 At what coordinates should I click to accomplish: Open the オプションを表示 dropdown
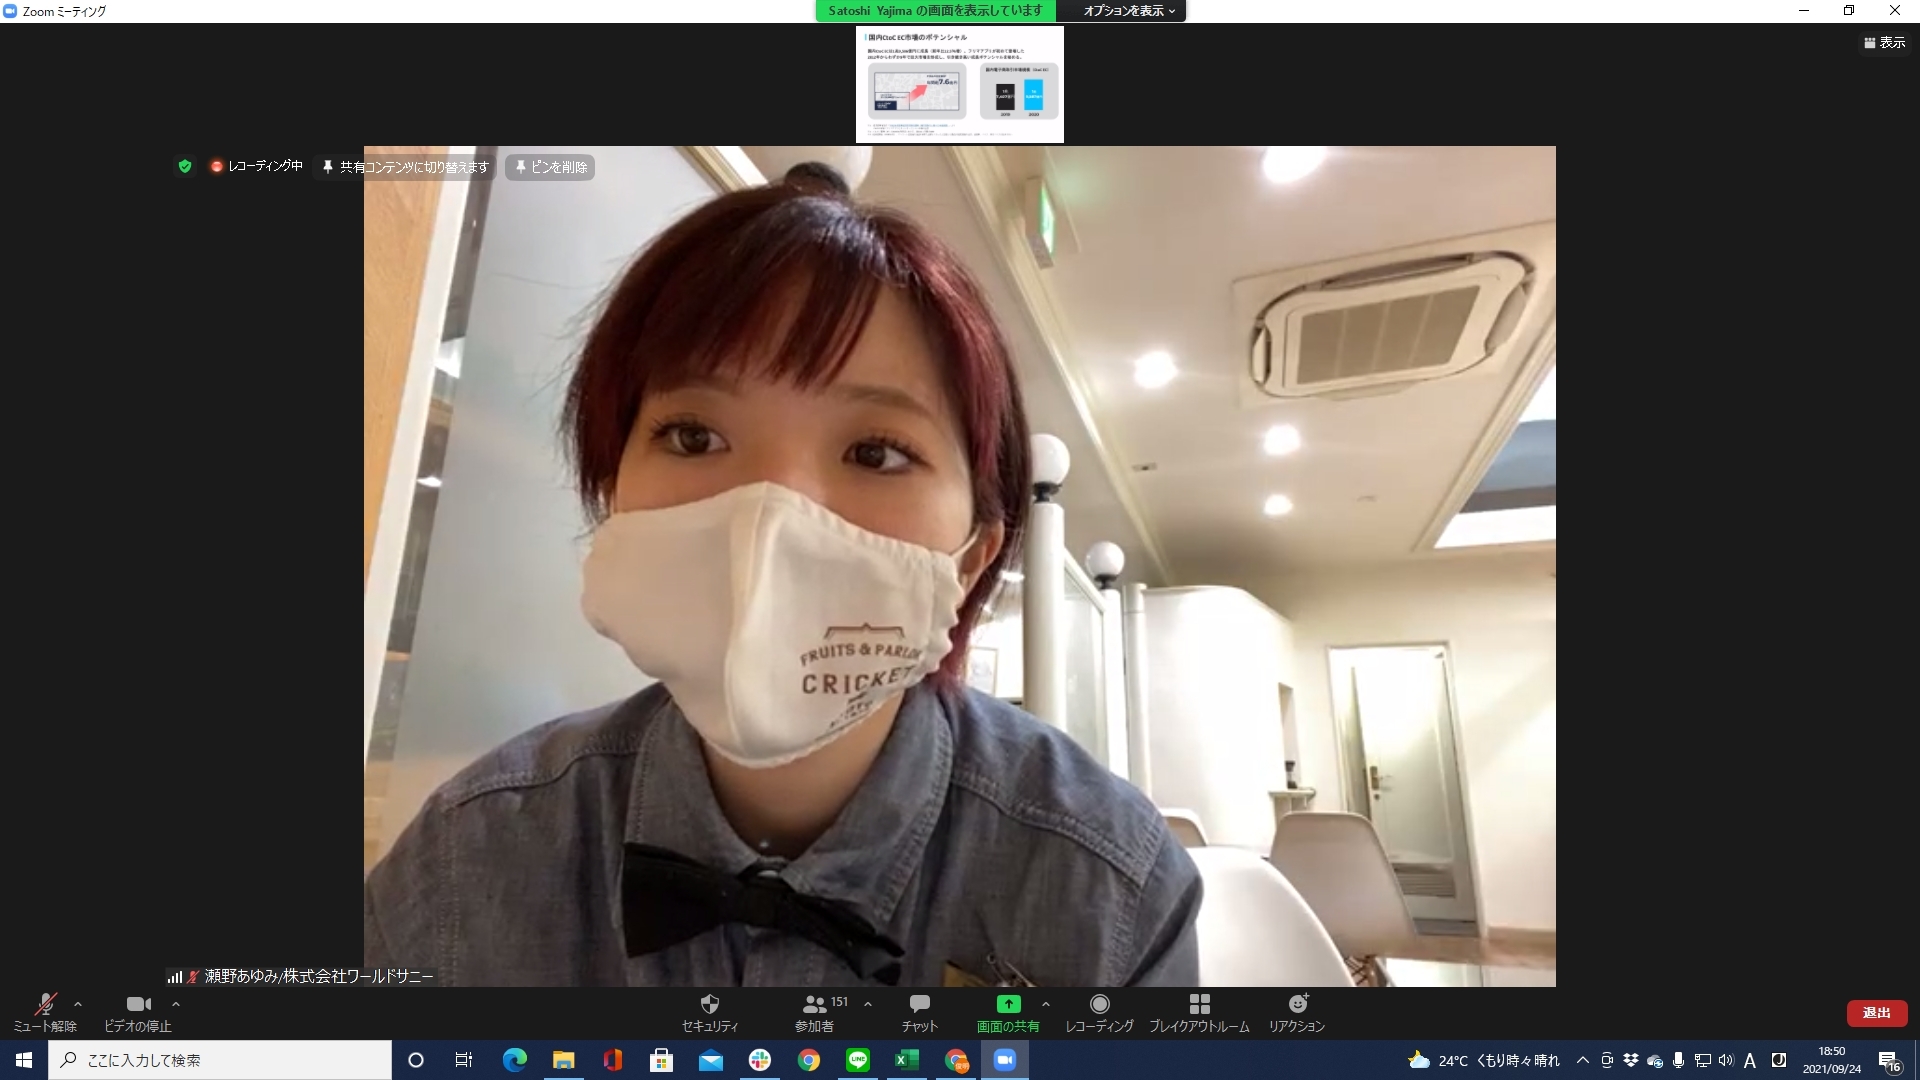pos(1129,11)
